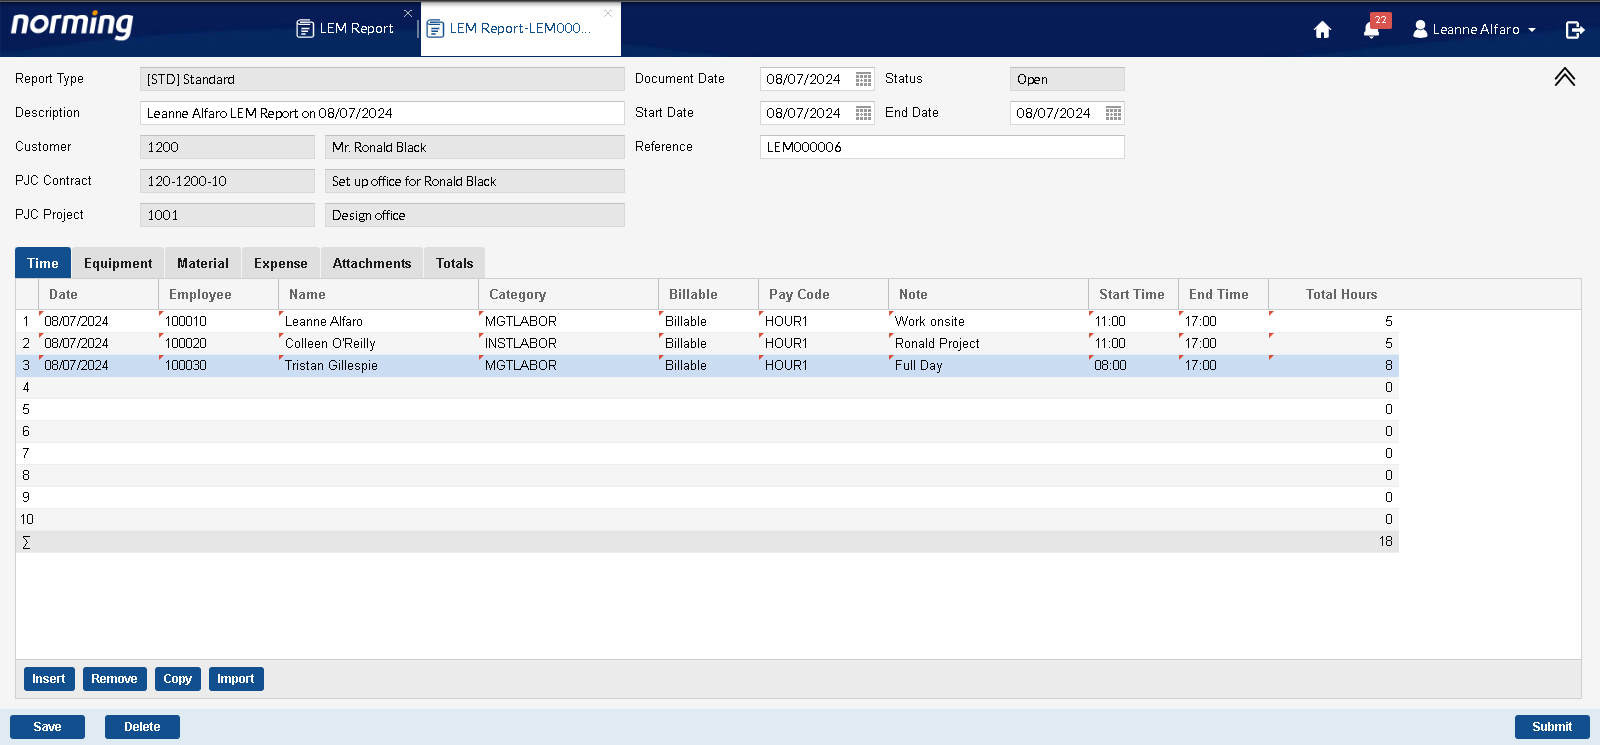Click the Norming logo

point(72,25)
